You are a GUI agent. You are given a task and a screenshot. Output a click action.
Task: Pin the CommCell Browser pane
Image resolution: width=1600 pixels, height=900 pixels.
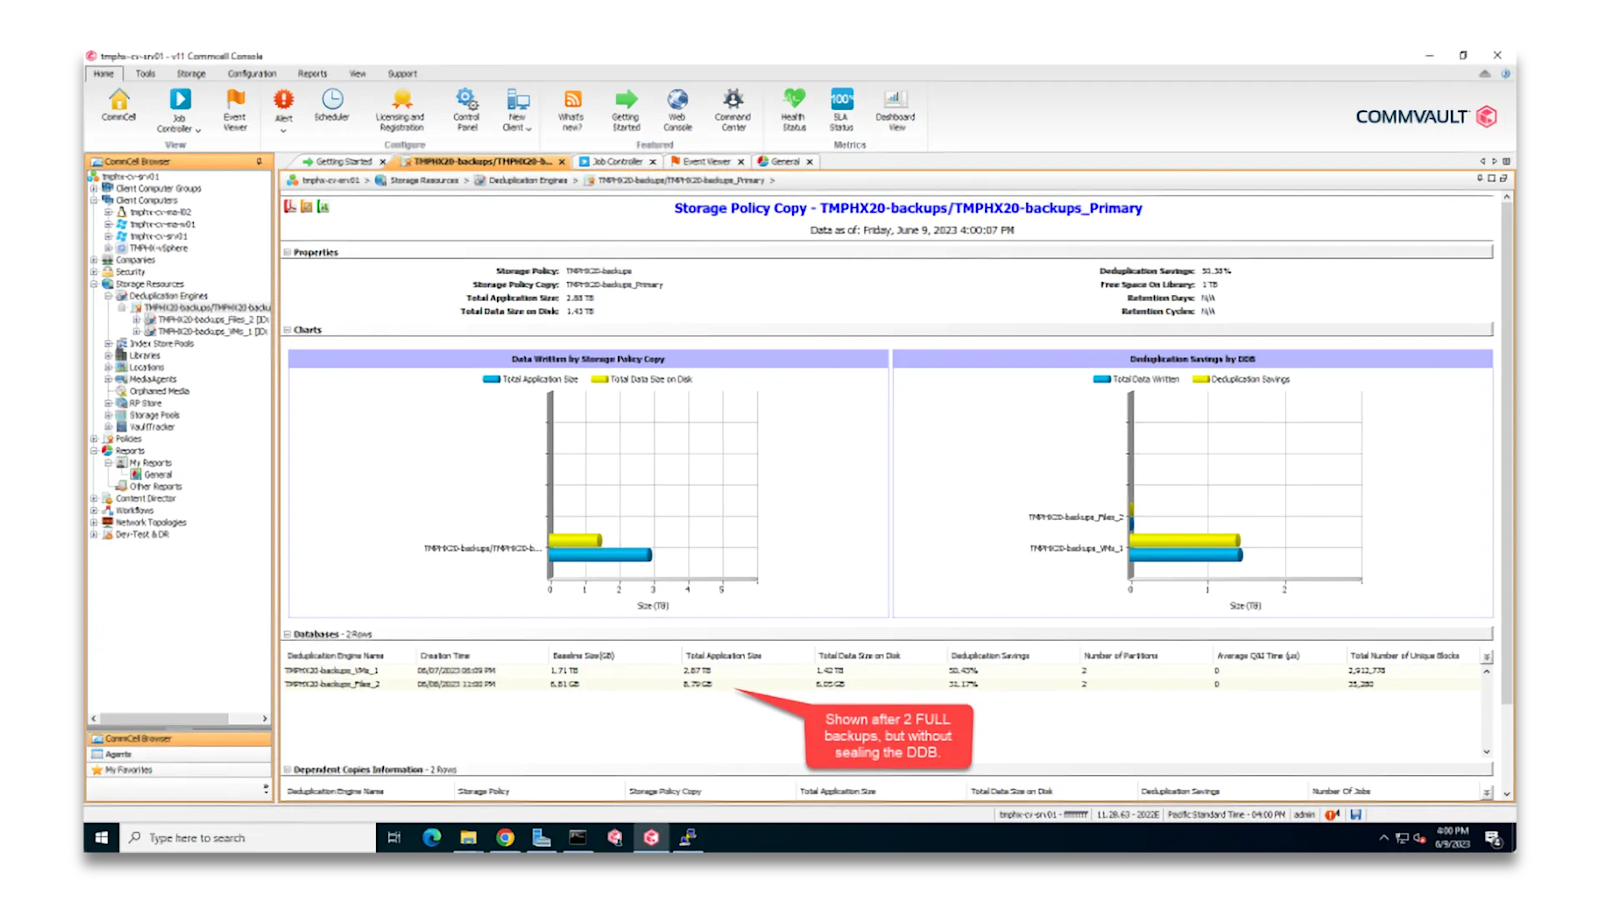pyautogui.click(x=259, y=161)
